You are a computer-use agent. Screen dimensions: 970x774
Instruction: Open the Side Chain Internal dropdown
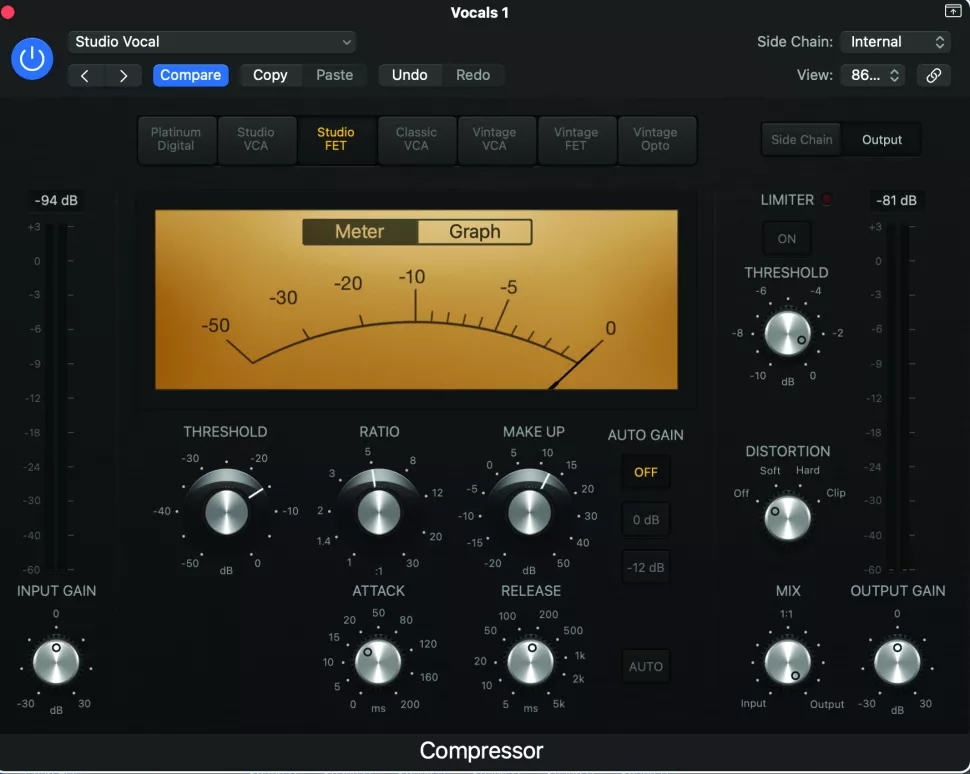pyautogui.click(x=896, y=42)
